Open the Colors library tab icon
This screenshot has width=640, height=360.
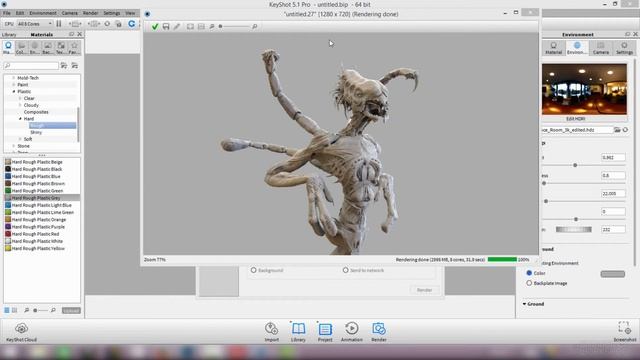tap(21, 48)
